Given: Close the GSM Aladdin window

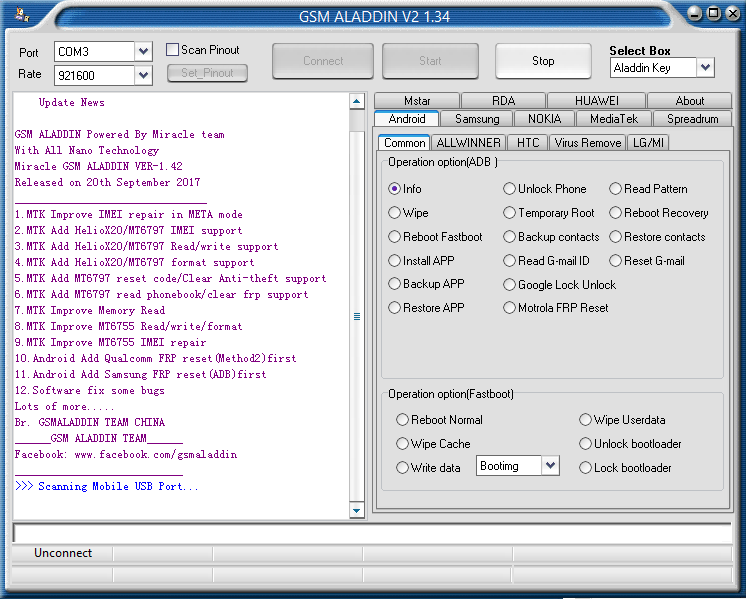Looking at the screenshot, I should click(733, 13).
